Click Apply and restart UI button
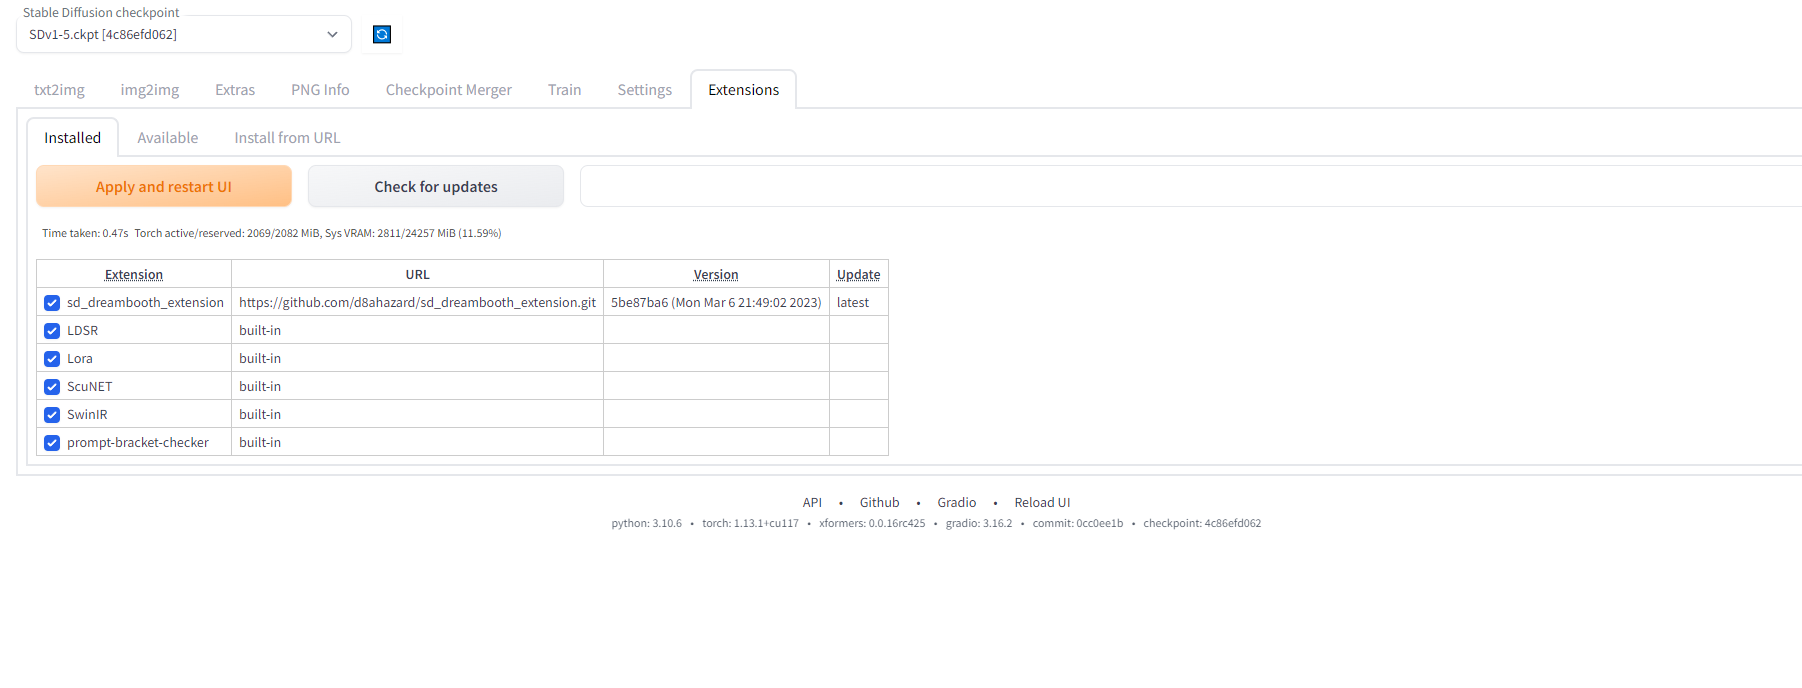The width and height of the screenshot is (1802, 688). [164, 187]
